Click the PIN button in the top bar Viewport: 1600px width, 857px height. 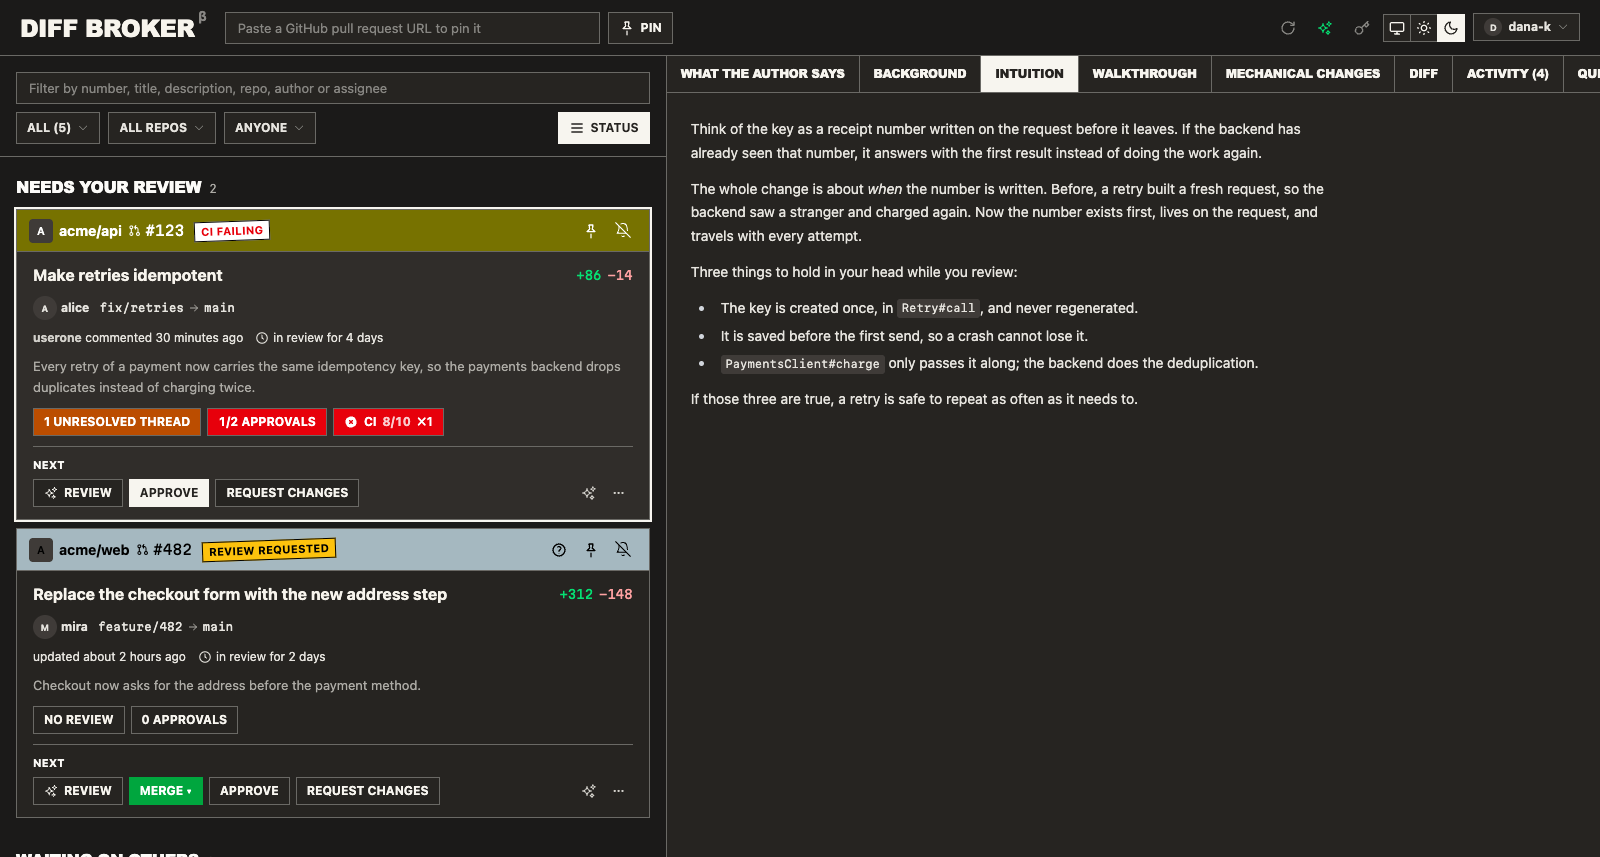tap(640, 28)
